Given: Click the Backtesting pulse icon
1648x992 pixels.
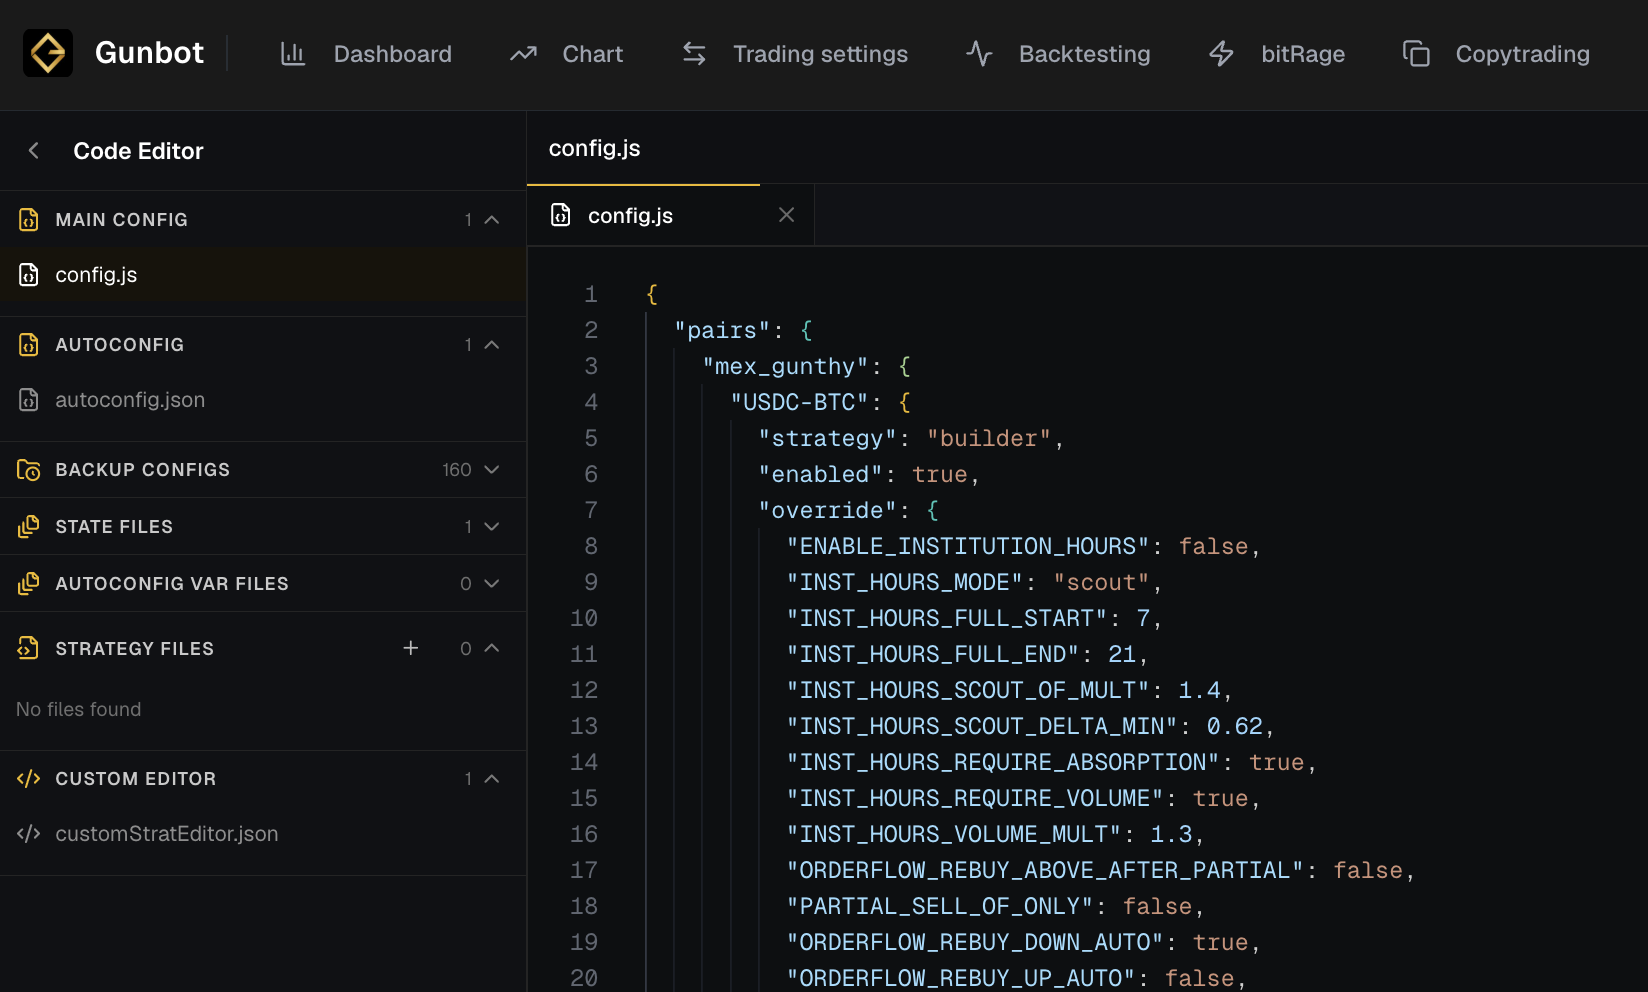Looking at the screenshot, I should (x=980, y=54).
